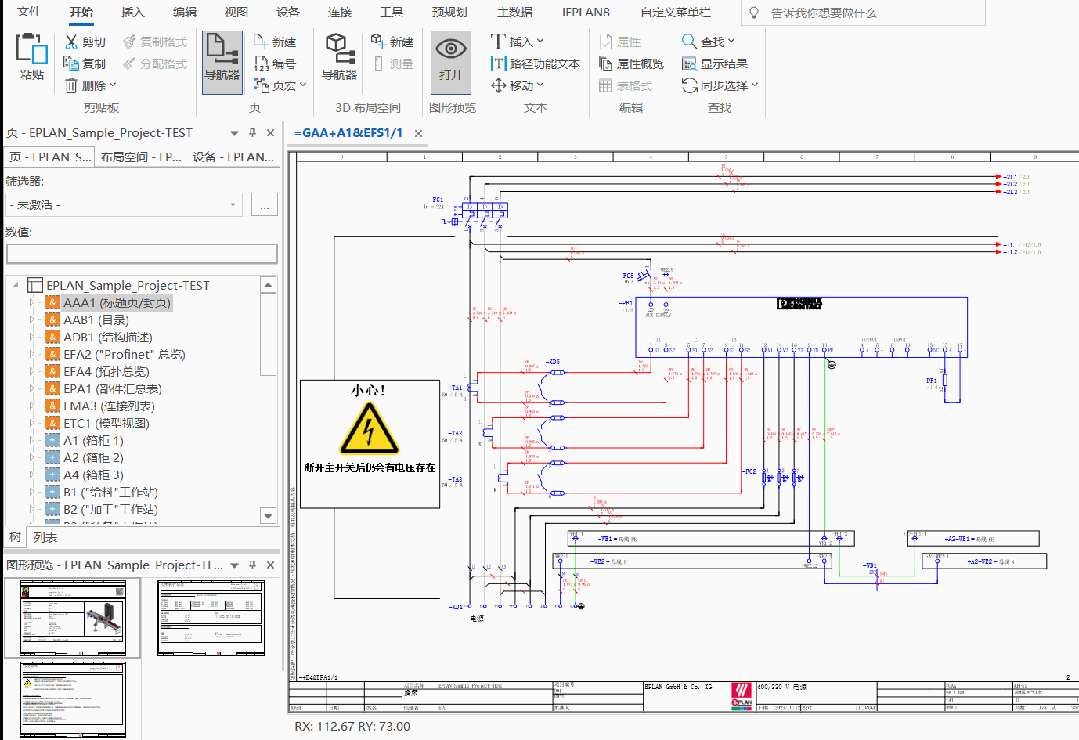Image resolution: width=1079 pixels, height=740 pixels.
Task: Click the value (数值) input field
Action: pyautogui.click(x=140, y=254)
